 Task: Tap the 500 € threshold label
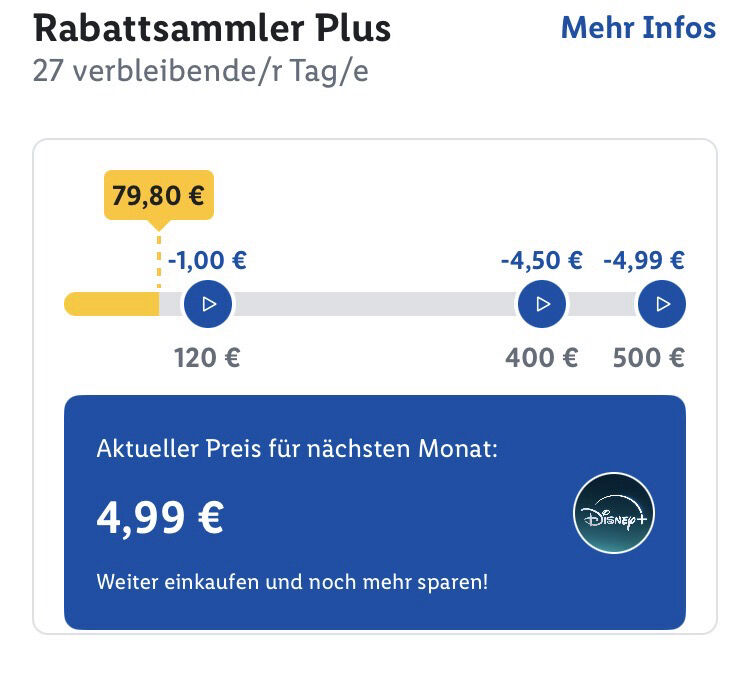648,357
